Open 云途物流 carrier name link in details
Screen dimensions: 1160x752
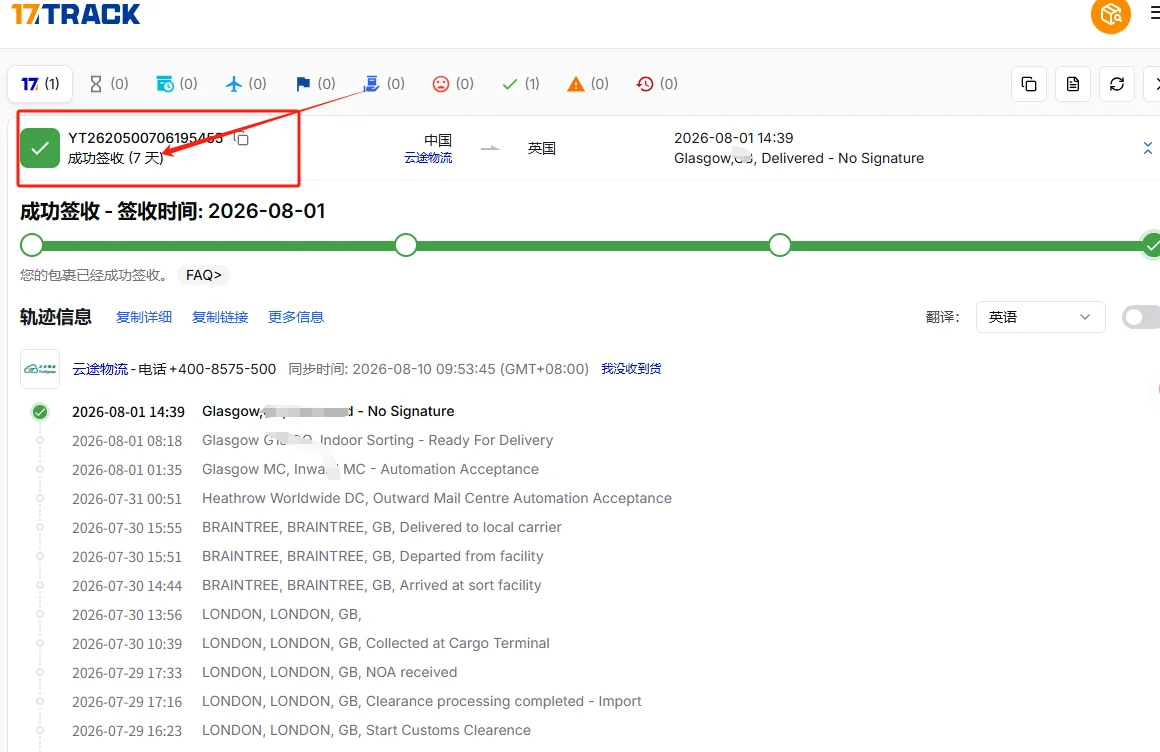pyautogui.click(x=101, y=369)
